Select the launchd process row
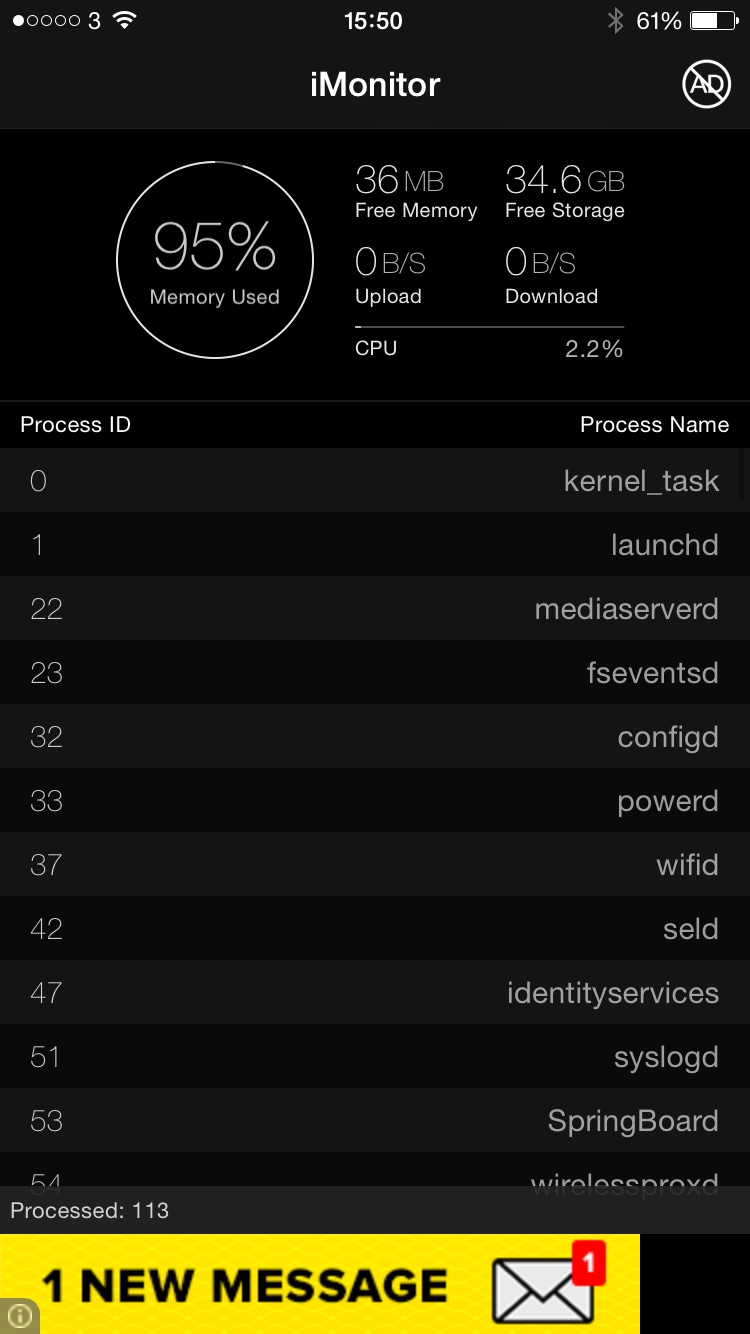750x1334 pixels. click(x=375, y=545)
